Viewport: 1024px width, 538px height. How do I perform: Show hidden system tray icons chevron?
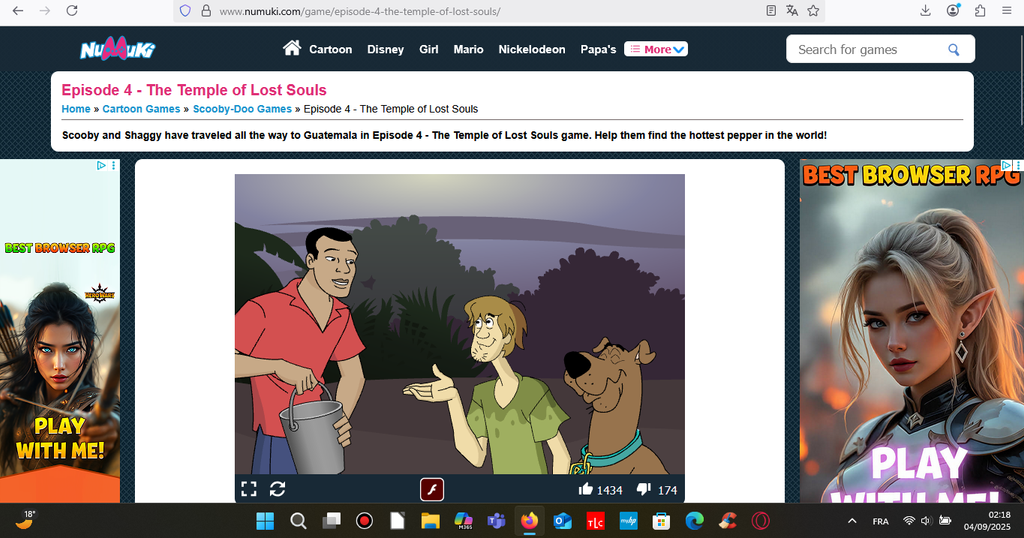point(852,521)
